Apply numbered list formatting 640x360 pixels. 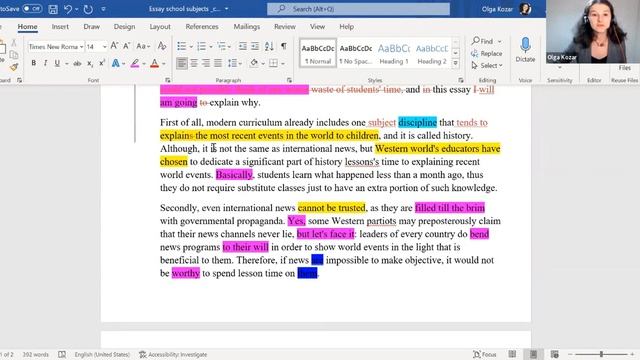tap(202, 46)
